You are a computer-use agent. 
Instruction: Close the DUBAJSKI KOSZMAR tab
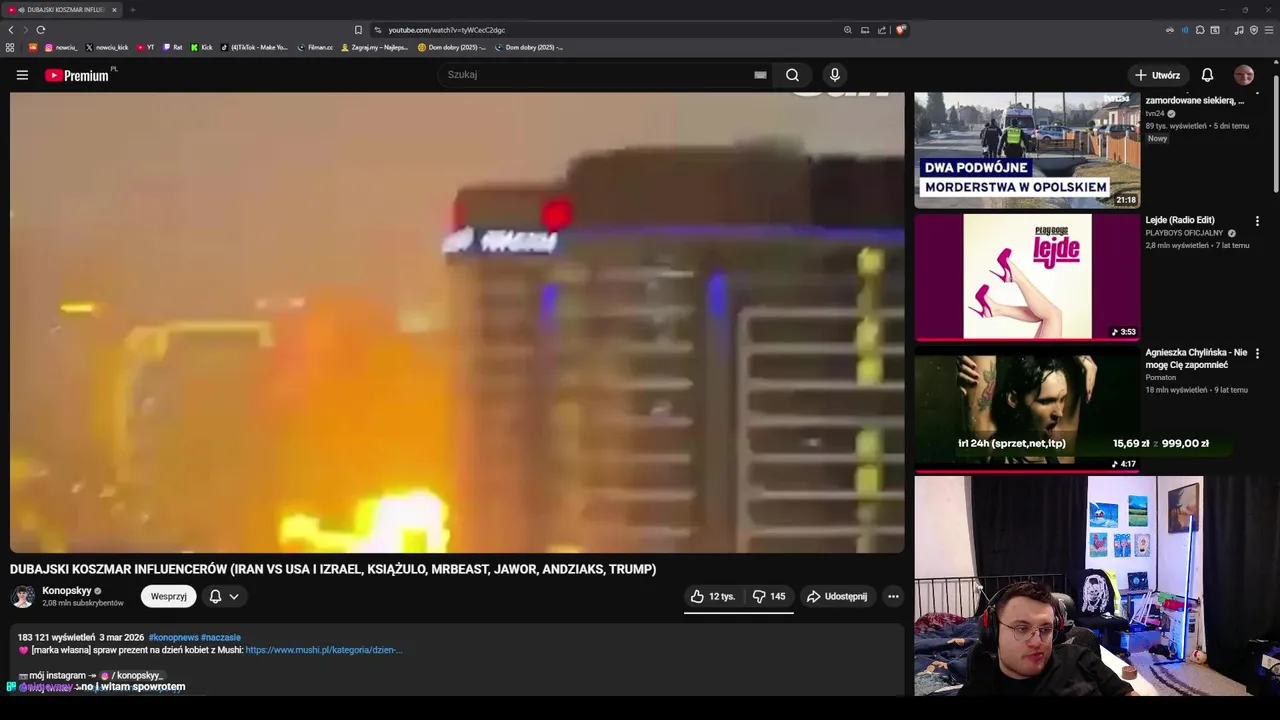coord(114,10)
